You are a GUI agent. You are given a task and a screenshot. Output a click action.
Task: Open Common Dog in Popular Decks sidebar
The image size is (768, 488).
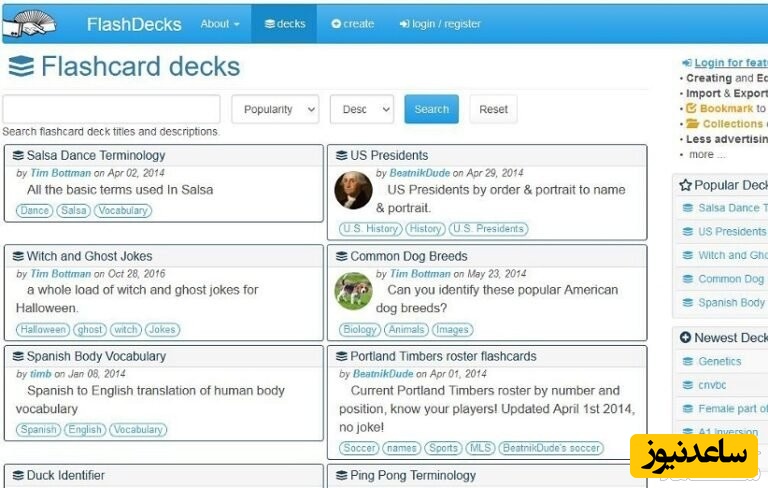point(731,279)
